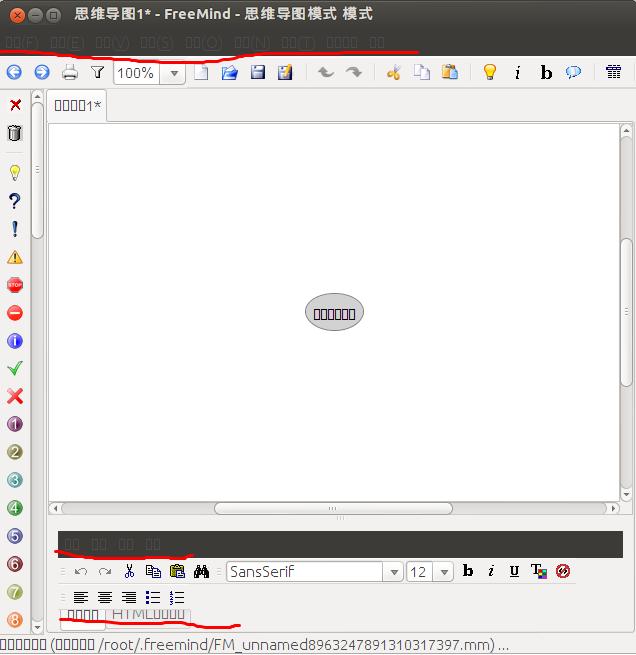This screenshot has width=636, height=655.
Task: Click the save floppy disk icon
Action: (257, 72)
